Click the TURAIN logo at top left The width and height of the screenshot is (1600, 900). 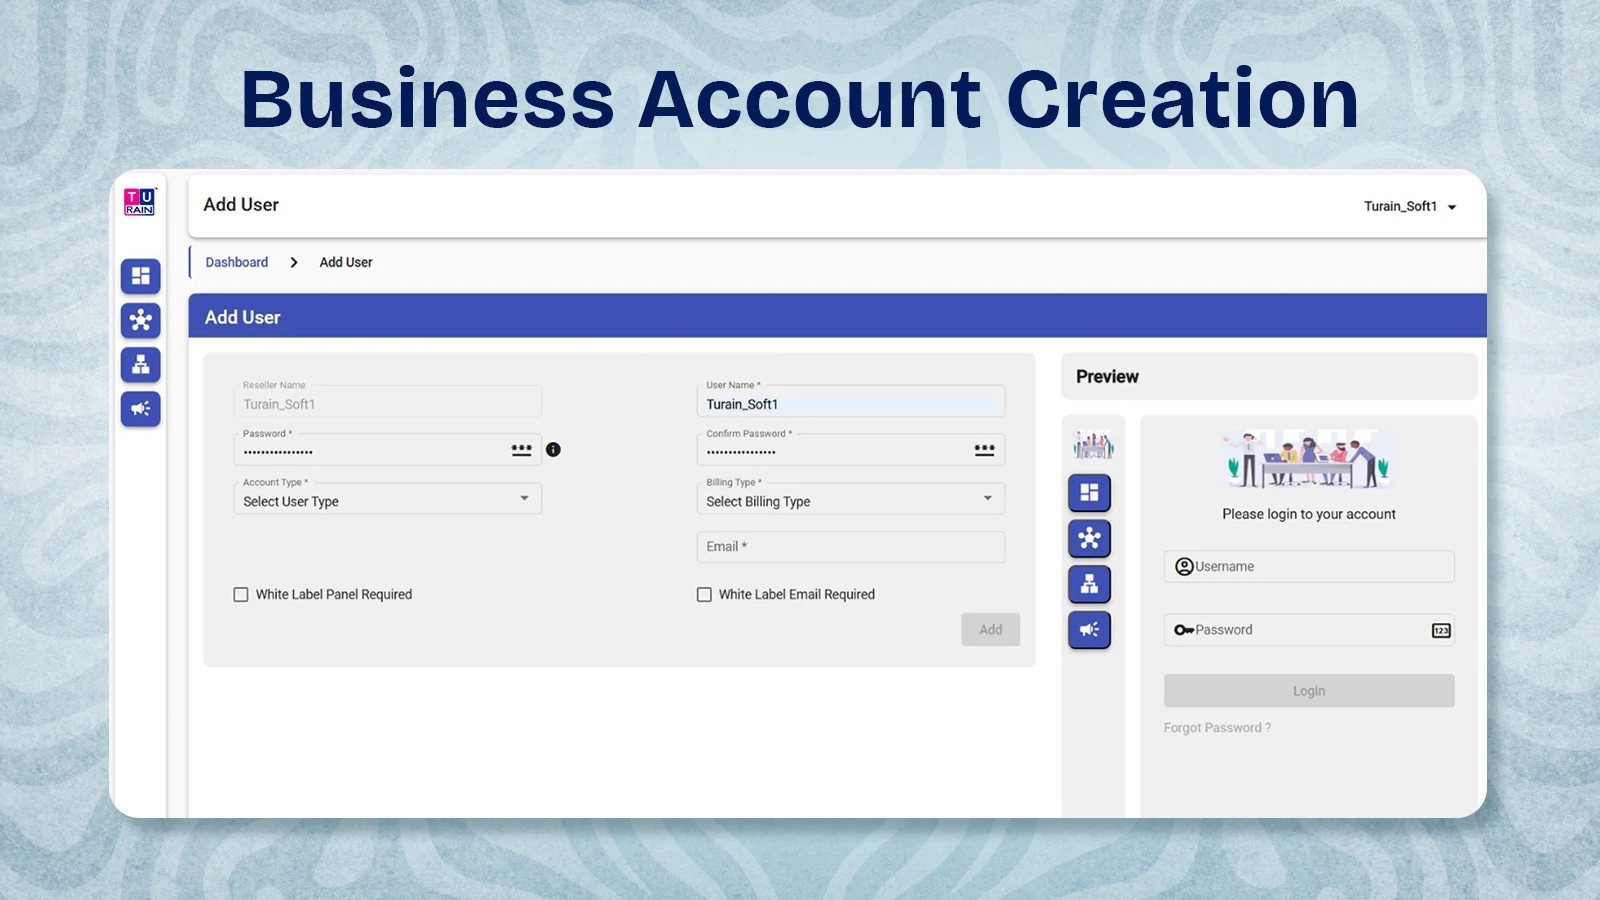(x=139, y=202)
